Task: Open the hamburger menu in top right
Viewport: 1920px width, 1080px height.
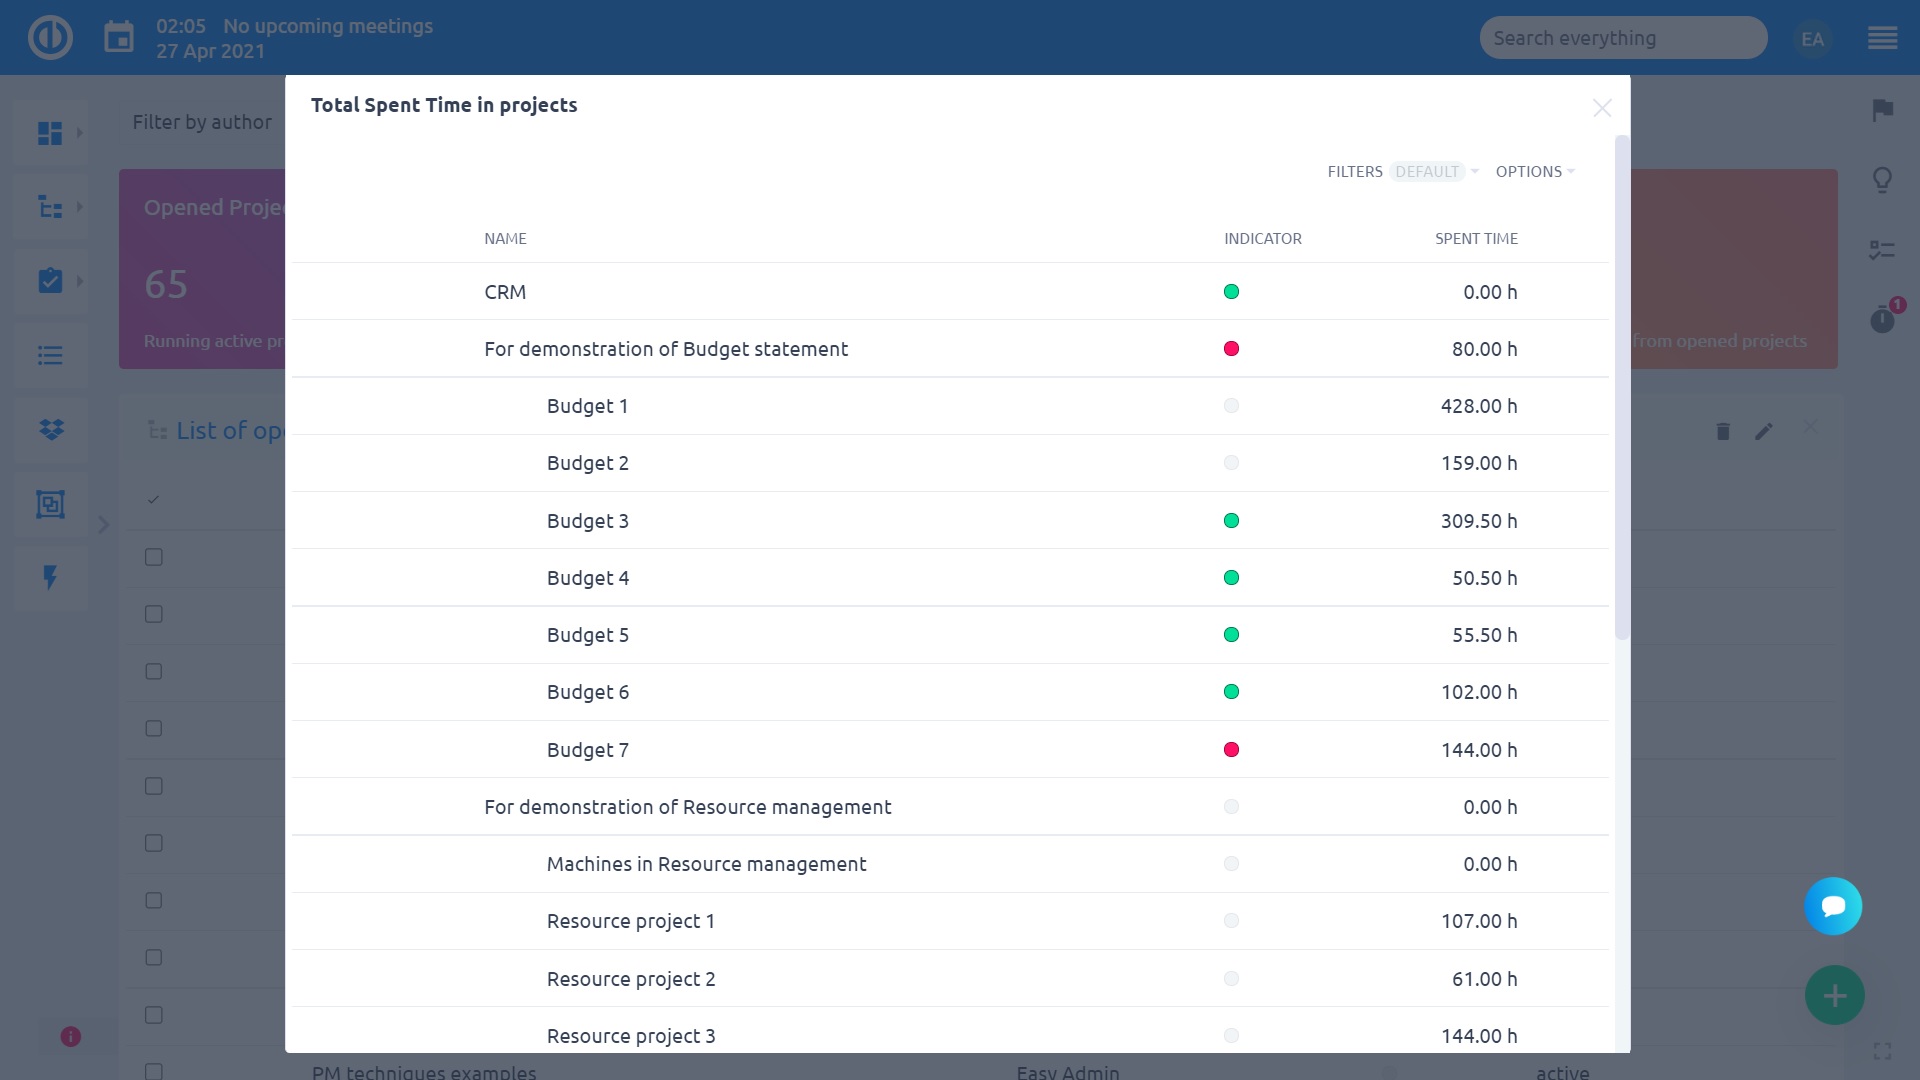Action: point(1882,38)
